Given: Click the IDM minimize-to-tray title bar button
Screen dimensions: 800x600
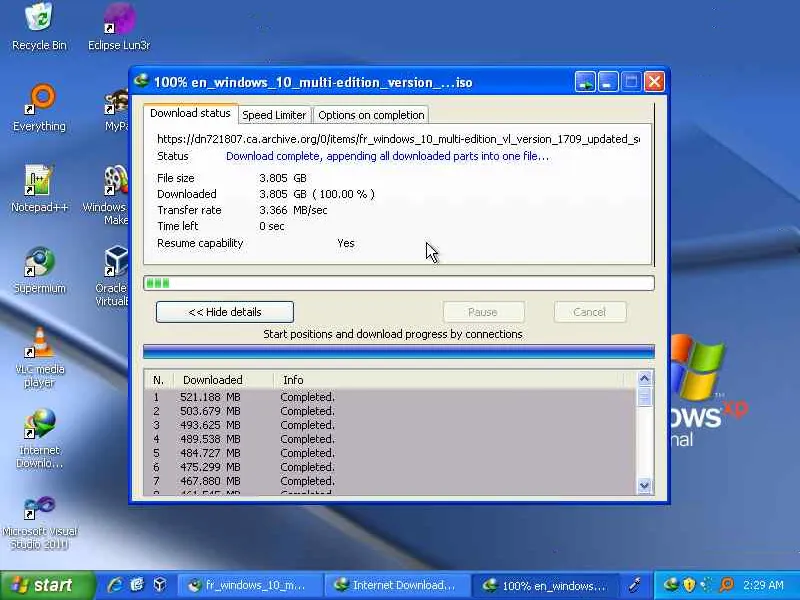Looking at the screenshot, I should 585,82.
